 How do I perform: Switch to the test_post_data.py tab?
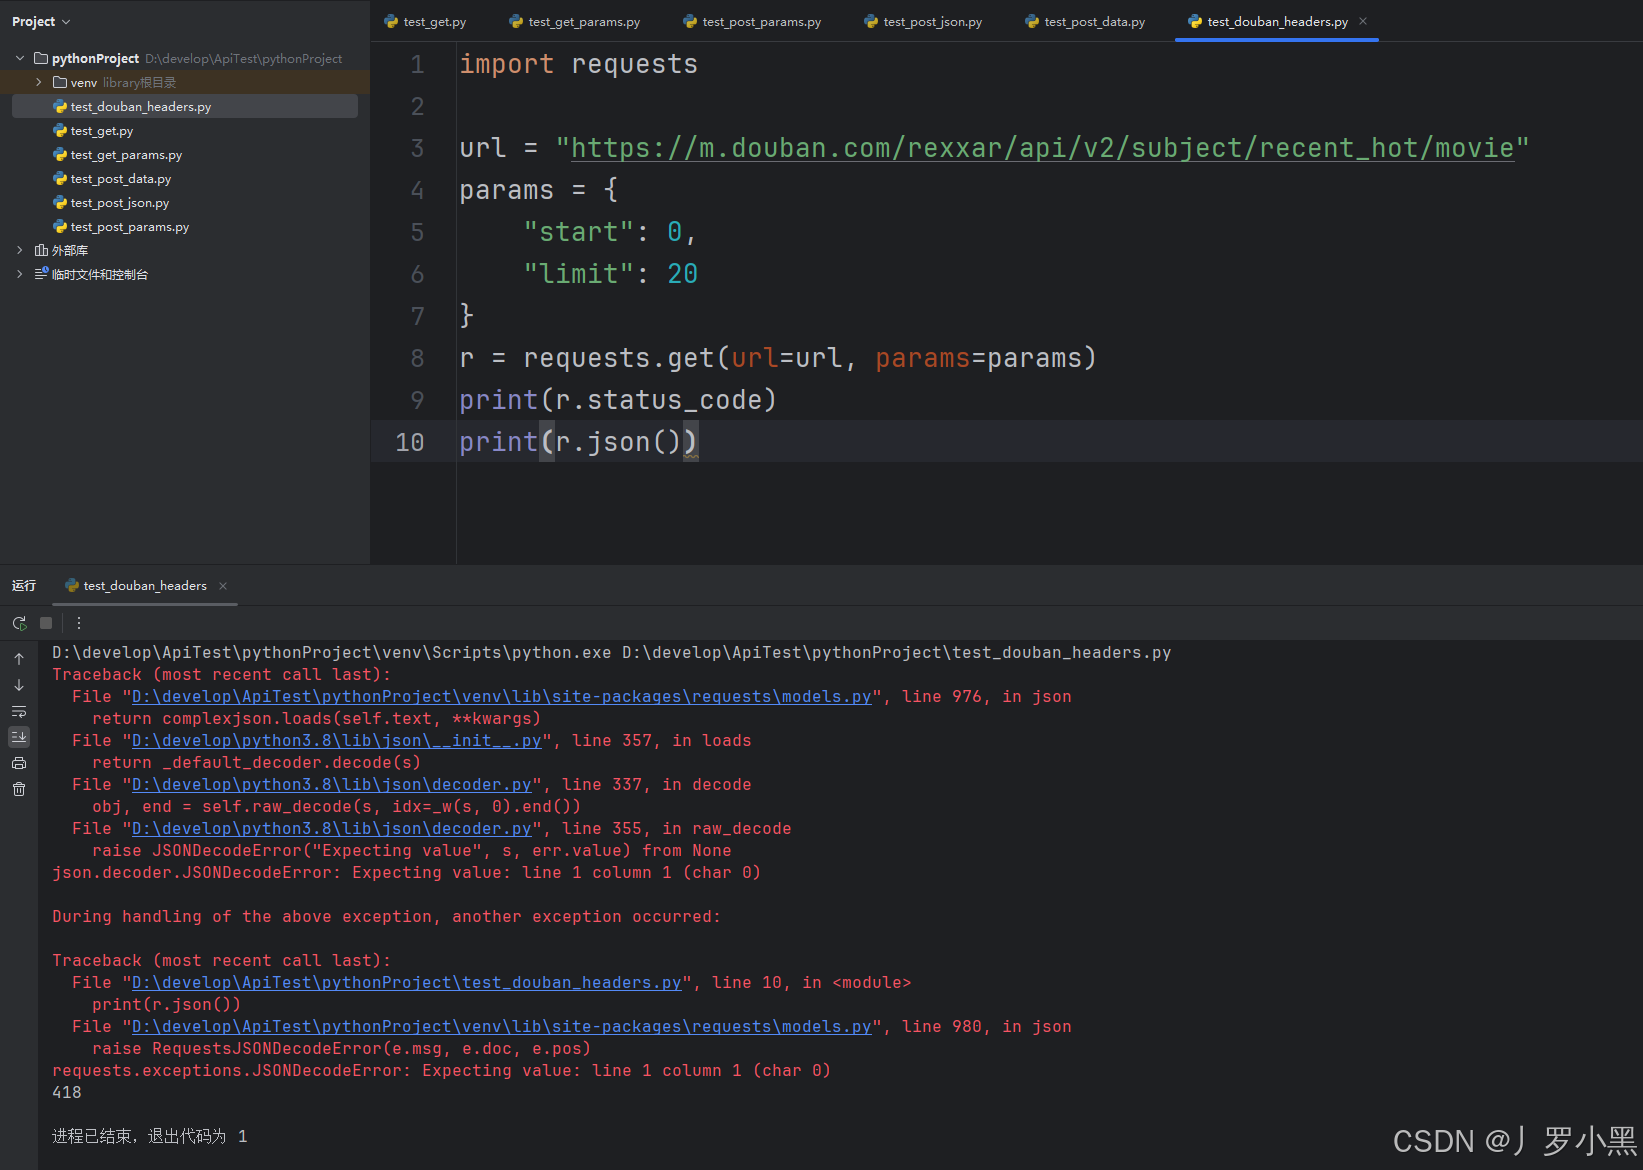tap(1085, 21)
